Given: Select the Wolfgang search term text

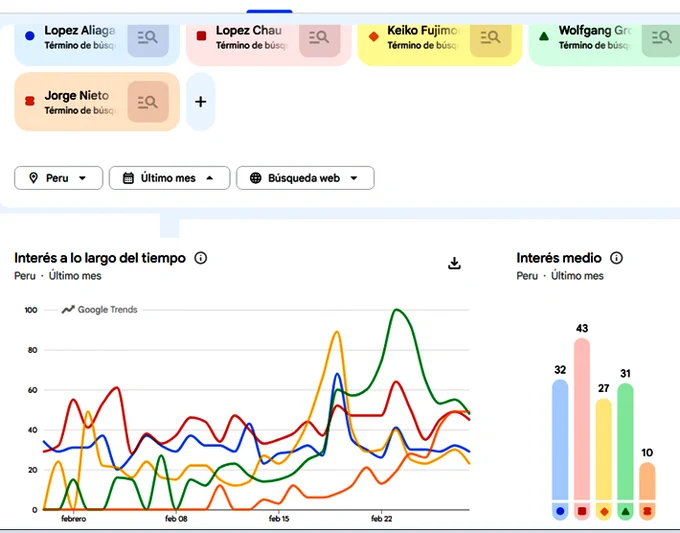Looking at the screenshot, I should click(x=595, y=30).
